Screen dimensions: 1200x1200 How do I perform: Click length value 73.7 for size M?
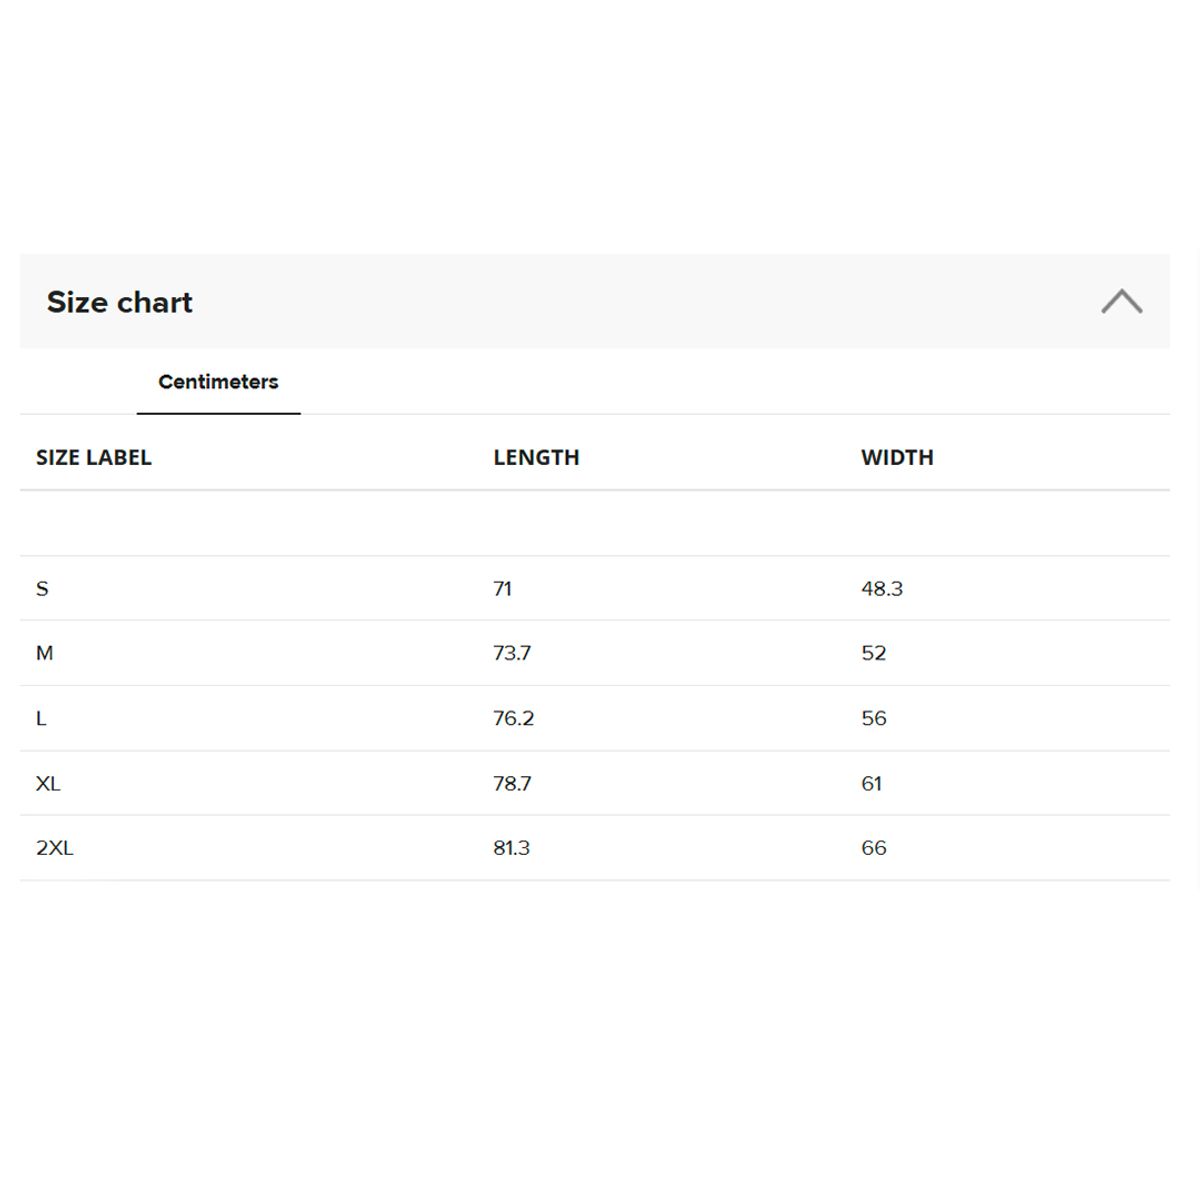512,653
